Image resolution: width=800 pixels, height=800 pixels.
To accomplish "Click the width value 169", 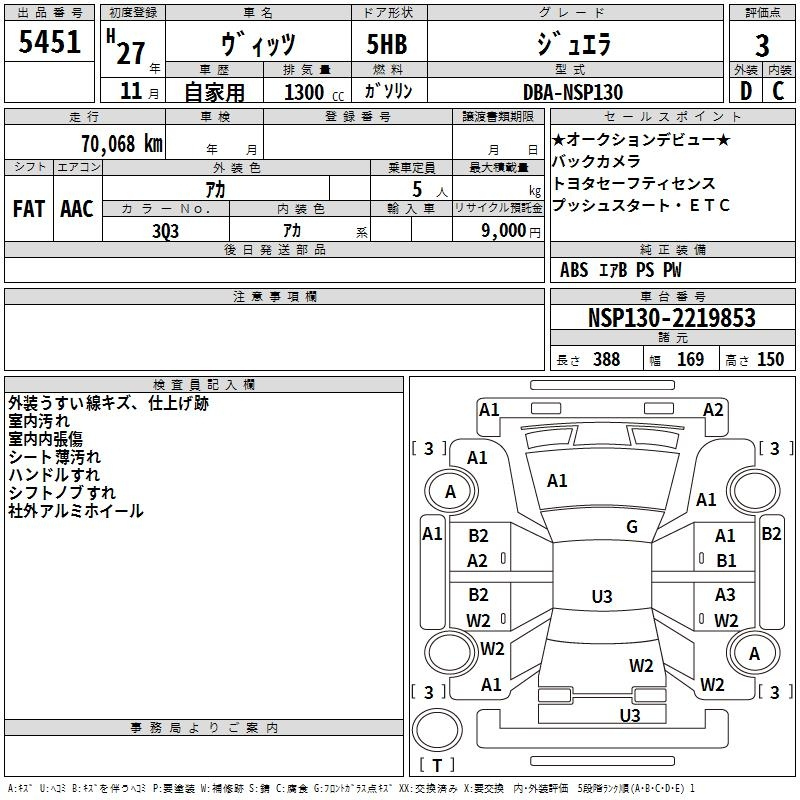I will click(690, 359).
